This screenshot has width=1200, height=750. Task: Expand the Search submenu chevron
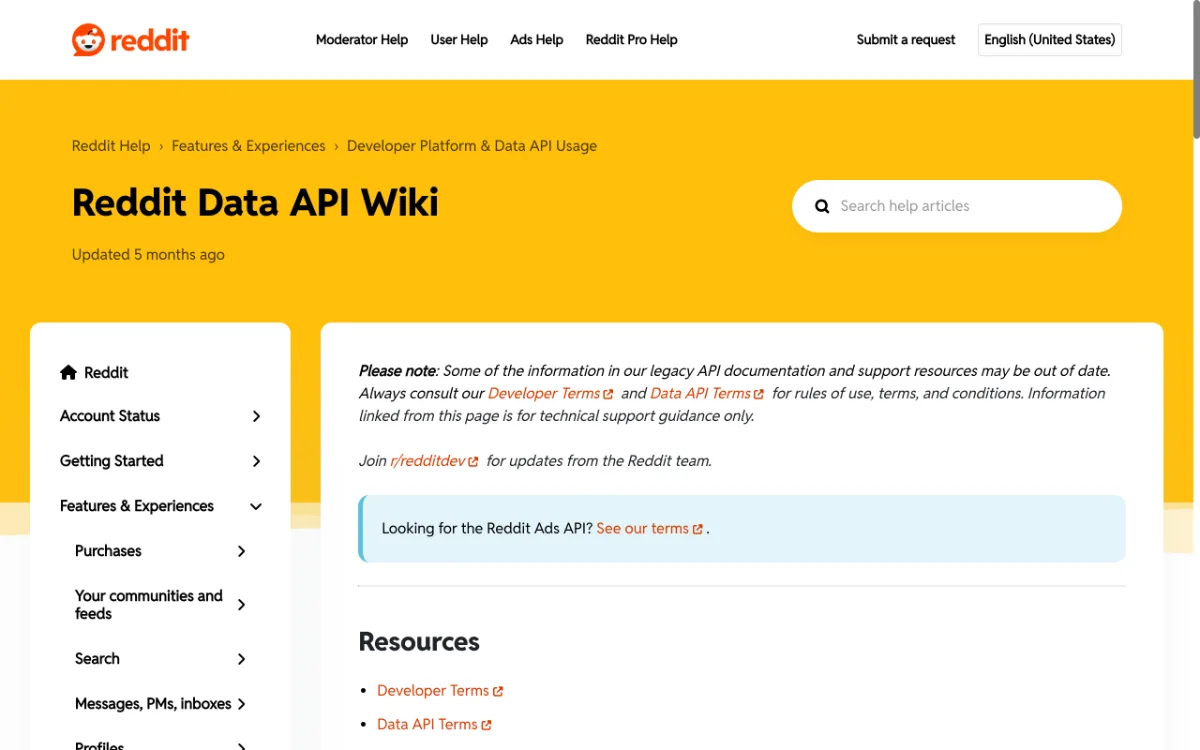click(241, 659)
